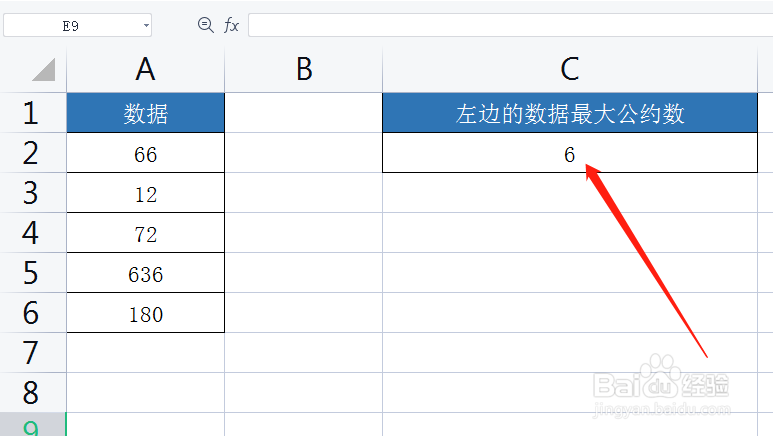773x436 pixels.
Task: Click the 左边的数据最大公约数 header cell
Action: tap(570, 114)
